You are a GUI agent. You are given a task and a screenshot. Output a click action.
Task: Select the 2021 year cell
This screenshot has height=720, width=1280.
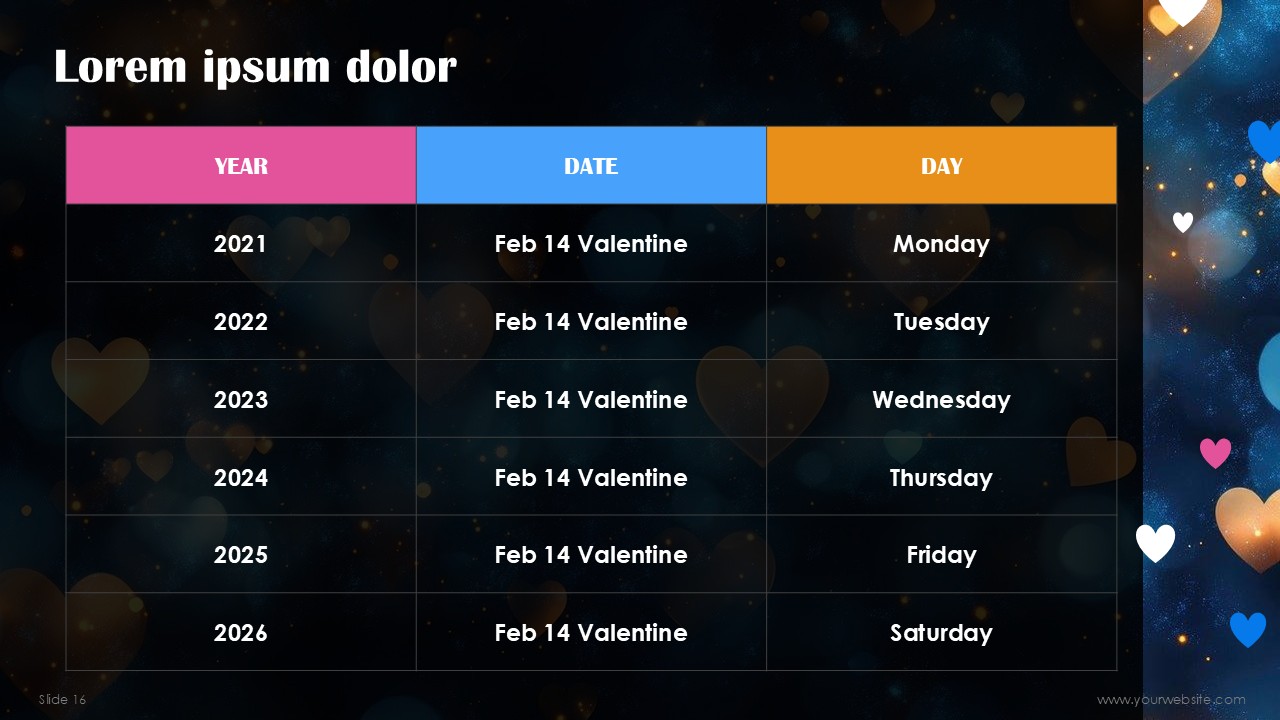[x=241, y=243]
